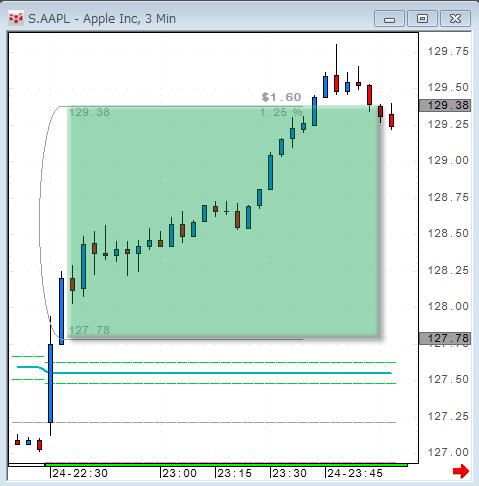Click the chart application icon in title bar
This screenshot has height=486, width=479.
click(x=16, y=19)
